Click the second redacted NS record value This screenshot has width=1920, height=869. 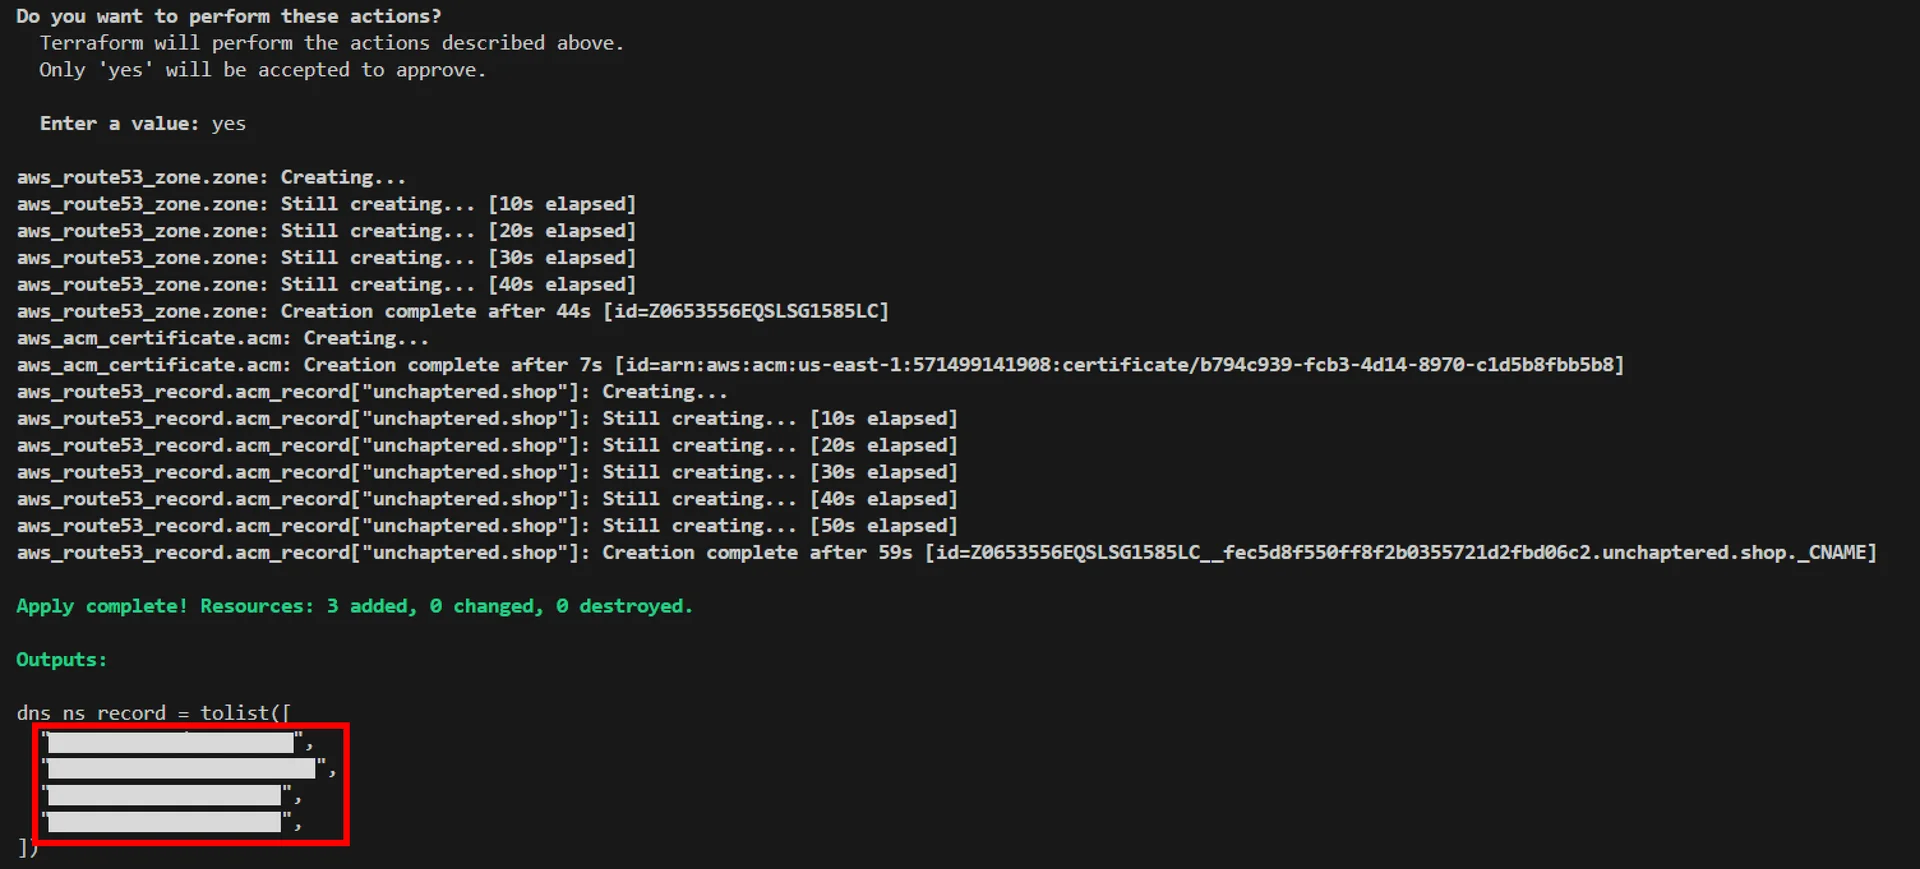pos(181,768)
